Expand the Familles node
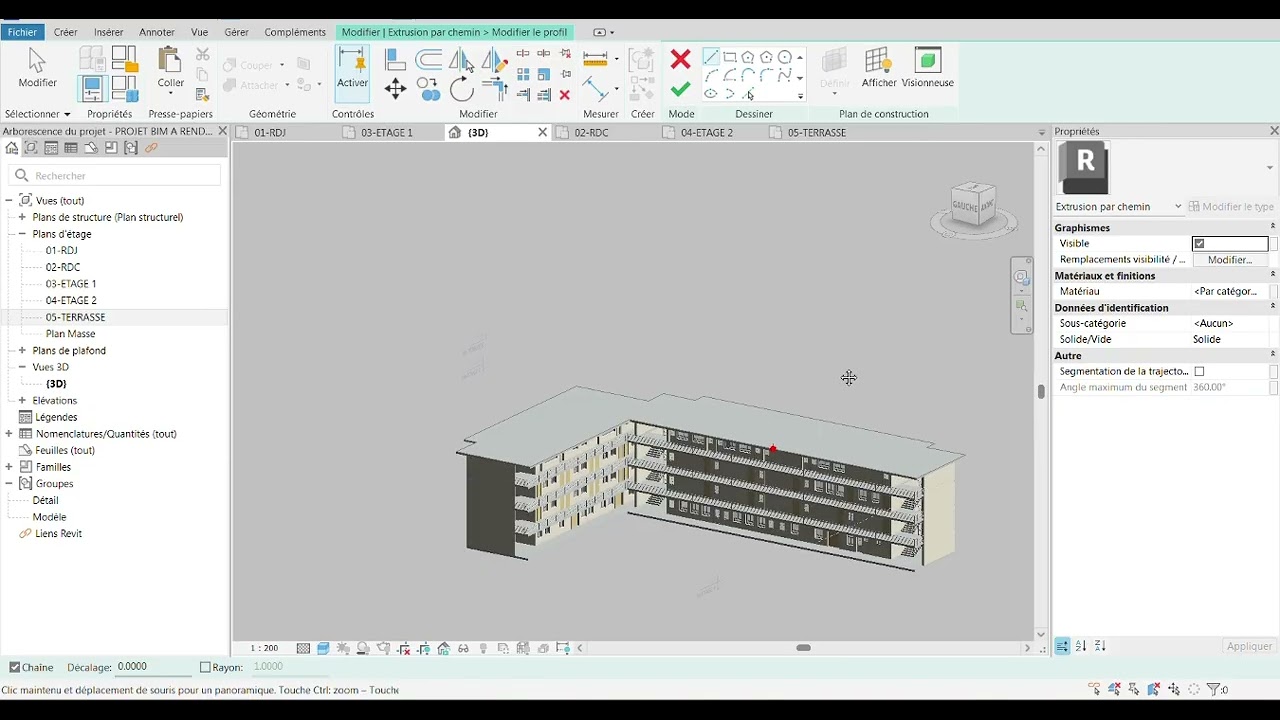The image size is (1280, 720). coord(9,467)
